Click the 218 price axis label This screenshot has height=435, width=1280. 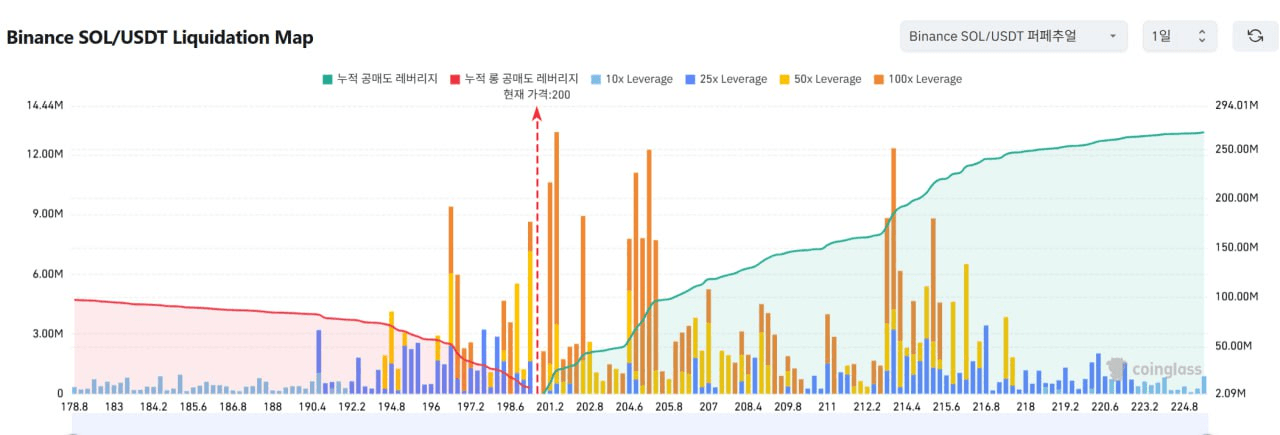coord(1025,408)
